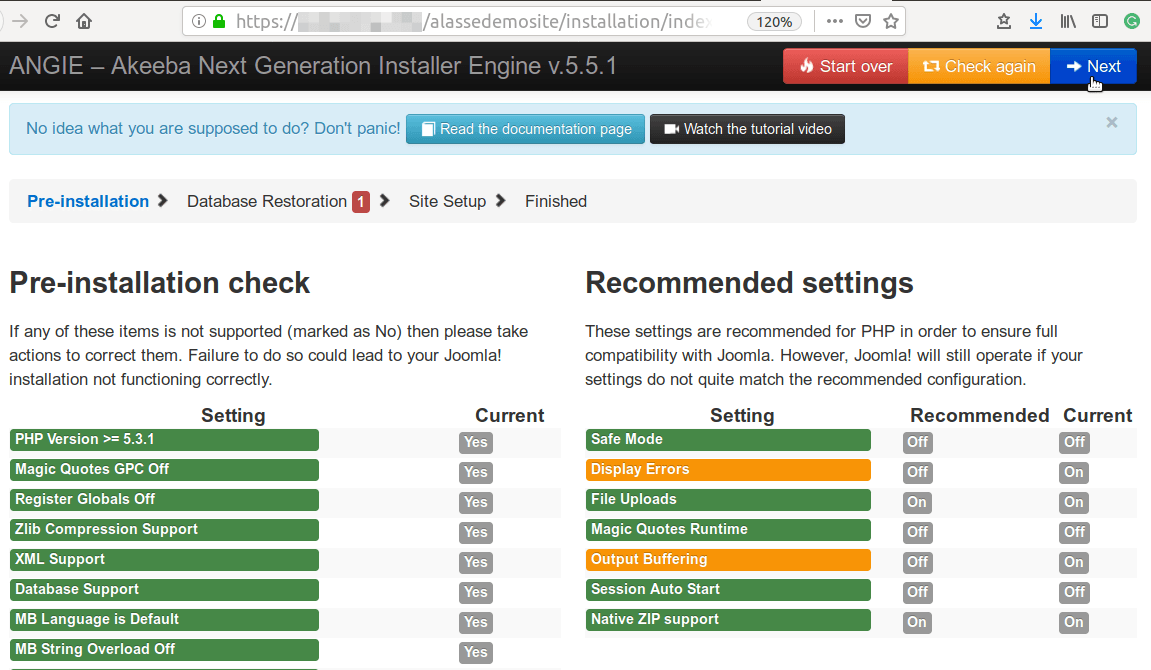Open the browser home page icon
This screenshot has height=670, width=1151.
[x=84, y=21]
